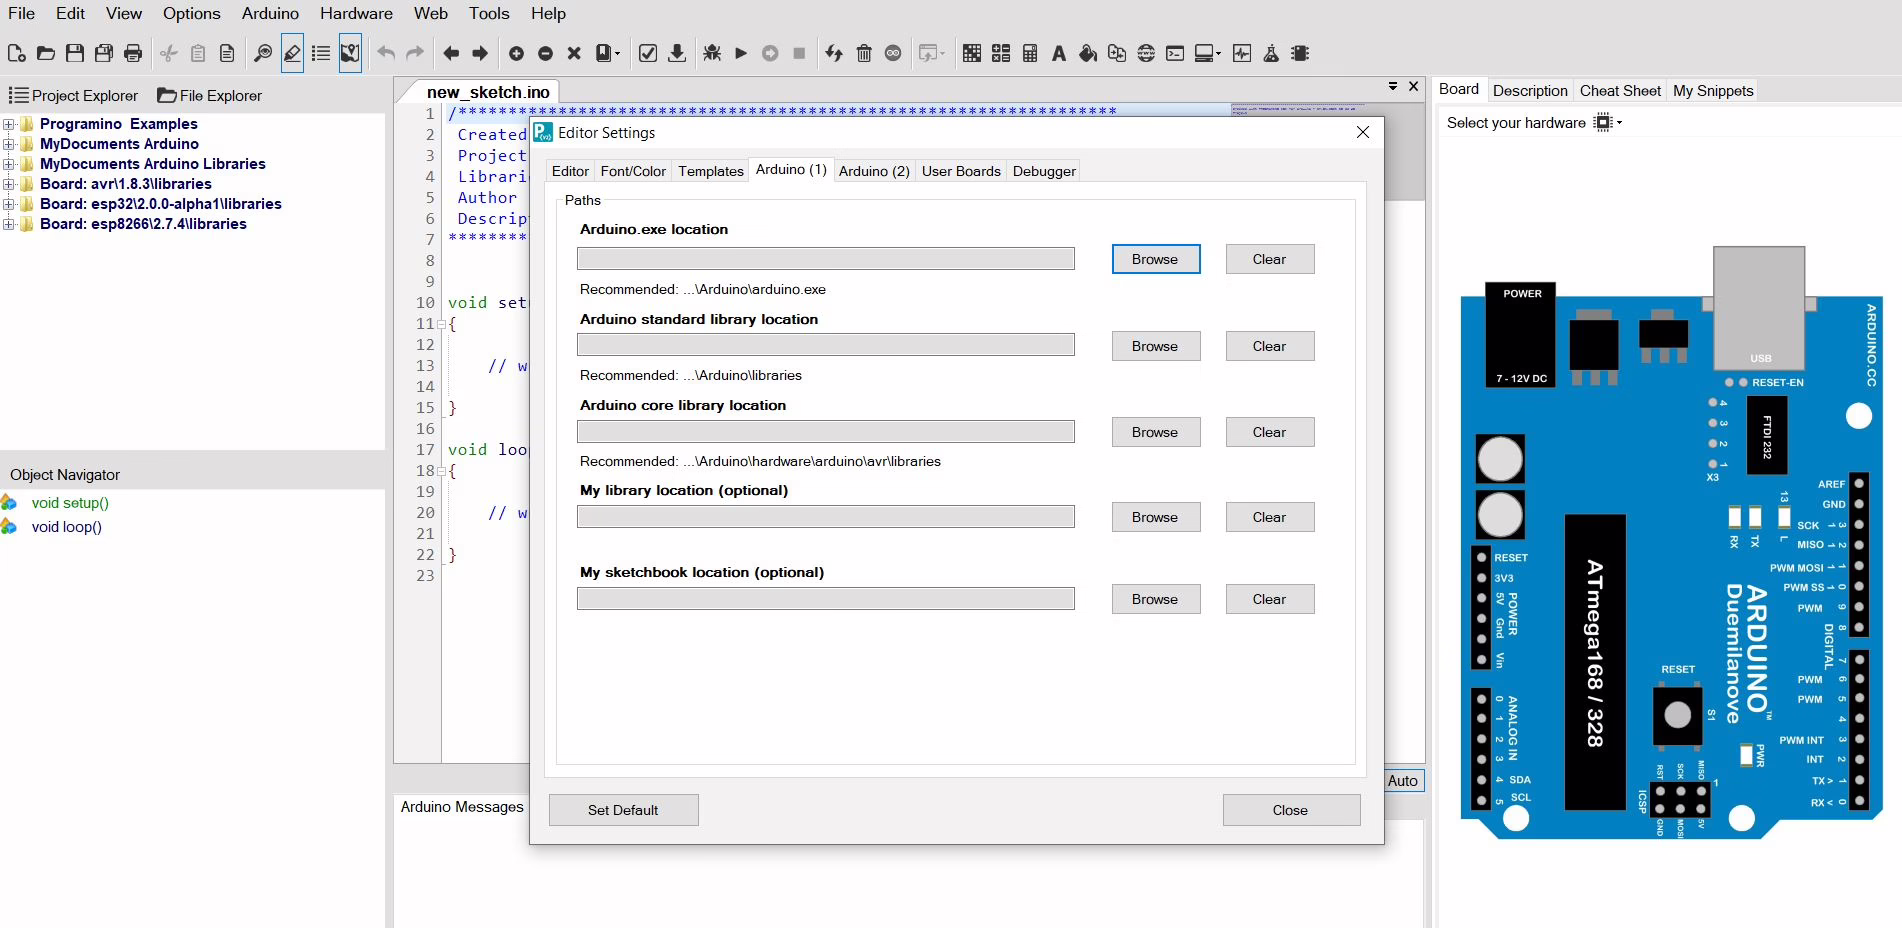Open the bookmark dropdown arrow in toolbar
The height and width of the screenshot is (928, 1902).
click(x=618, y=54)
